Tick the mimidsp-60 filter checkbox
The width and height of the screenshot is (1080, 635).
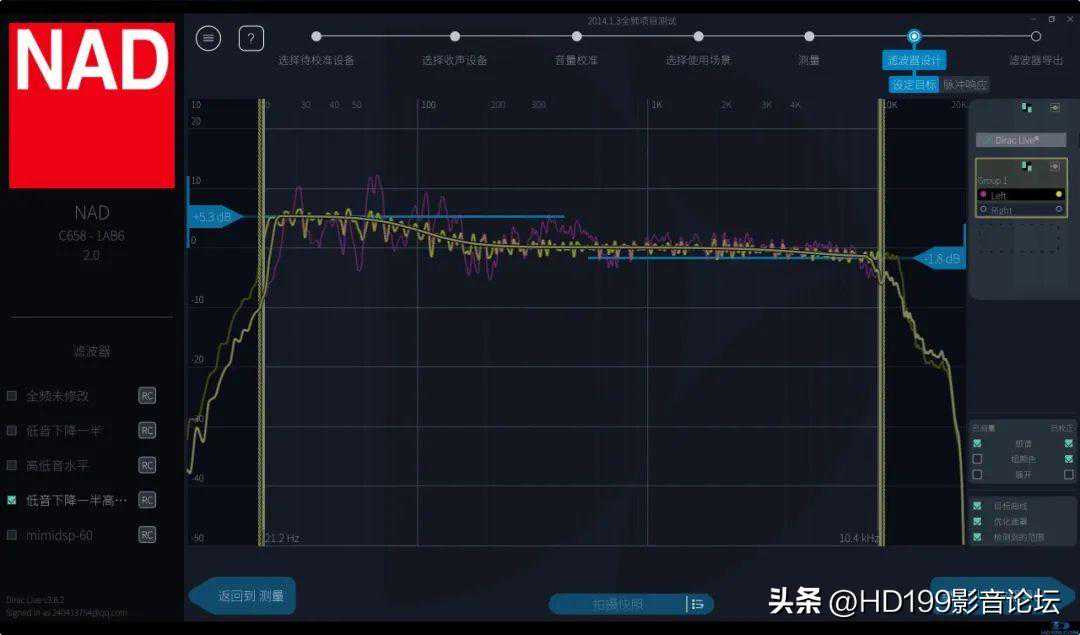click(12, 535)
